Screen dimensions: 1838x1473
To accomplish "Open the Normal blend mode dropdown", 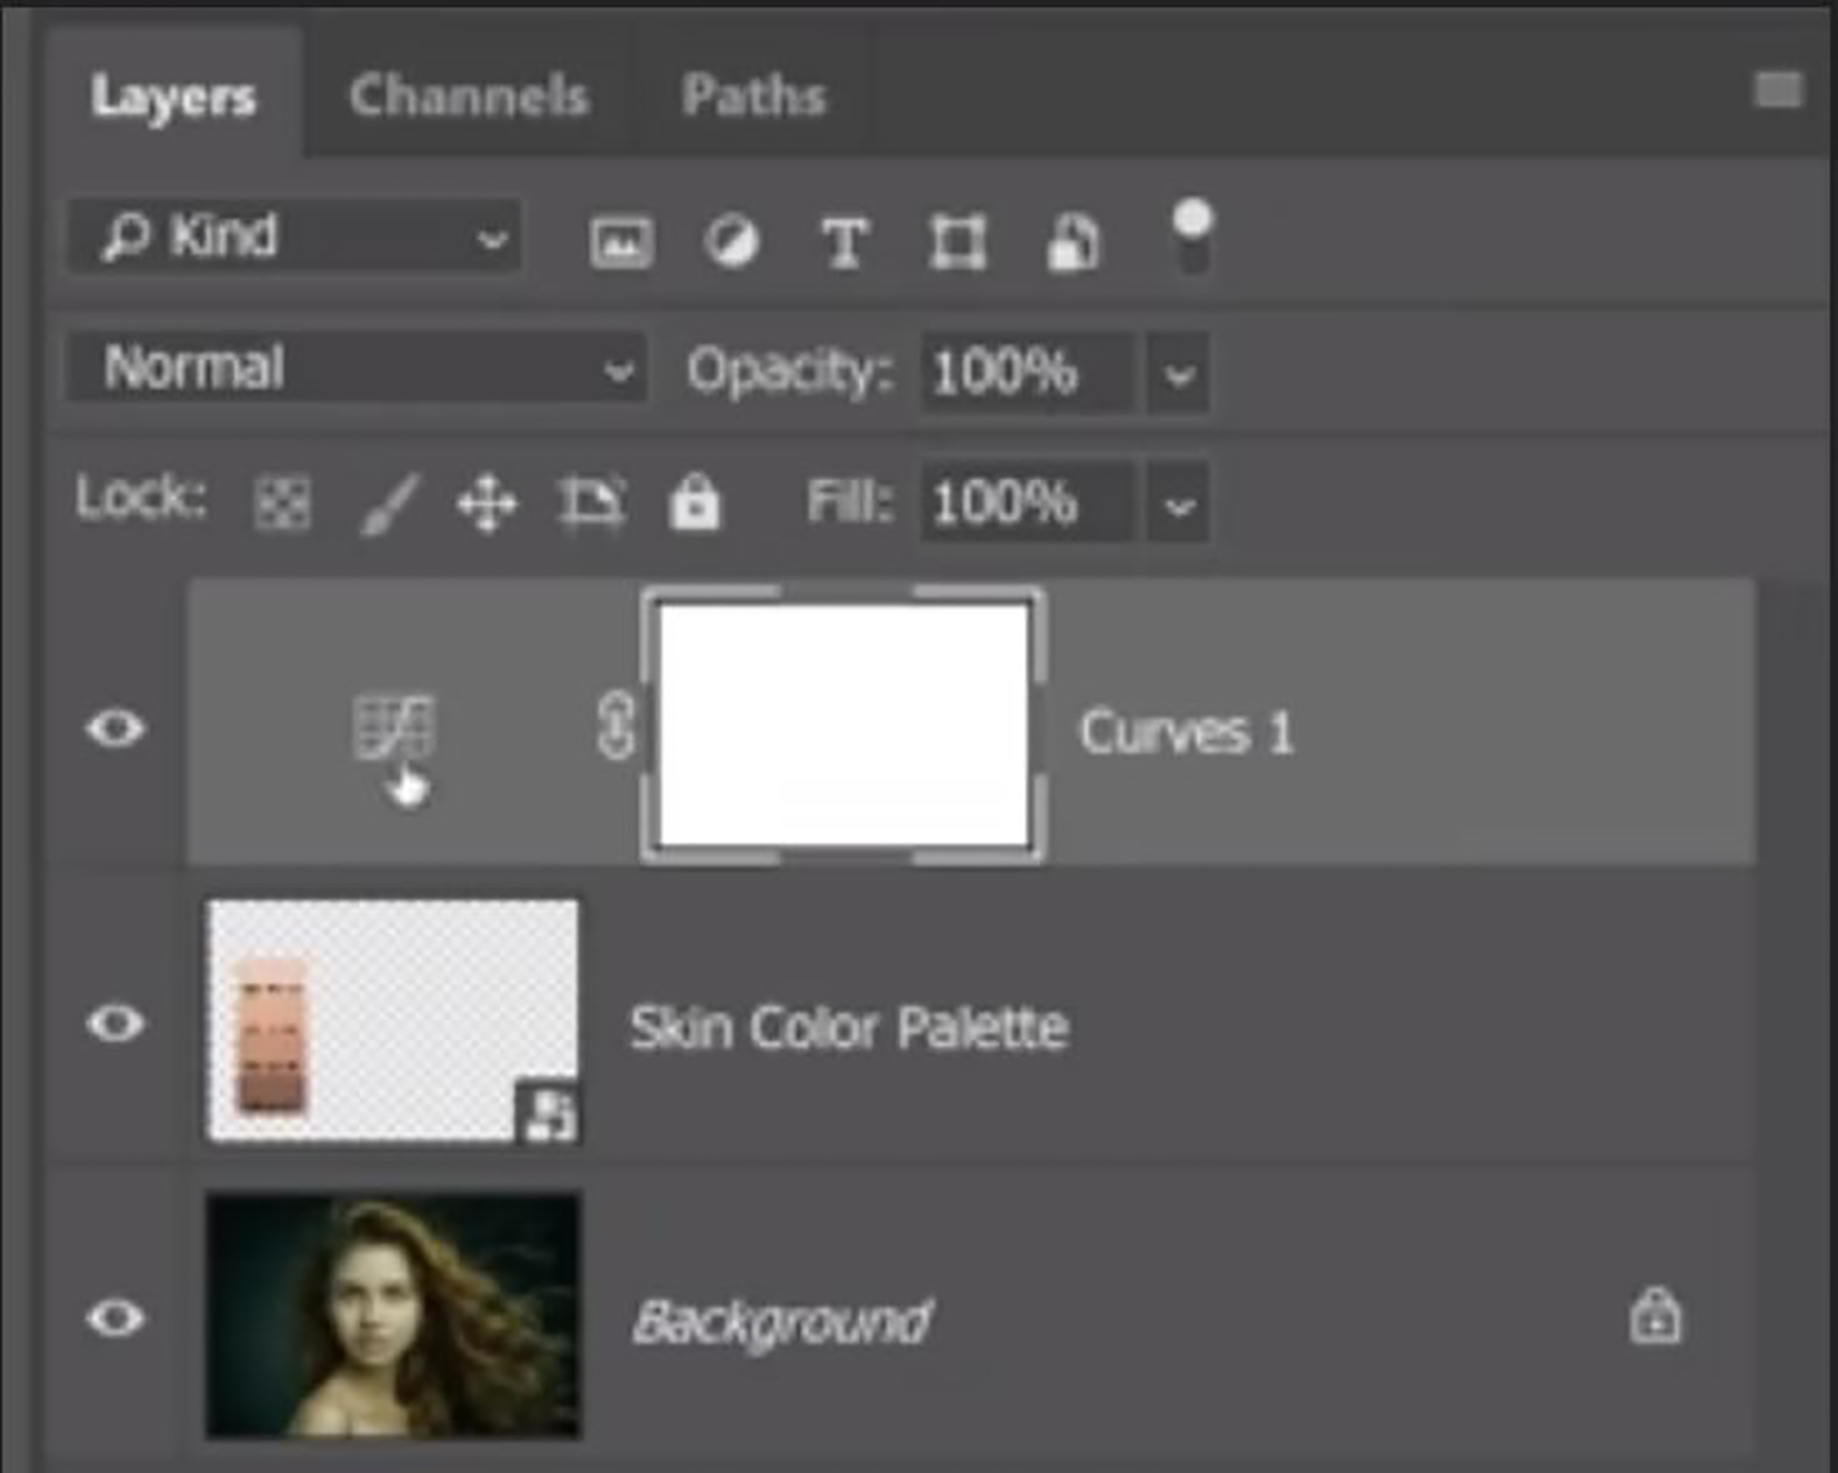I will click(x=357, y=368).
